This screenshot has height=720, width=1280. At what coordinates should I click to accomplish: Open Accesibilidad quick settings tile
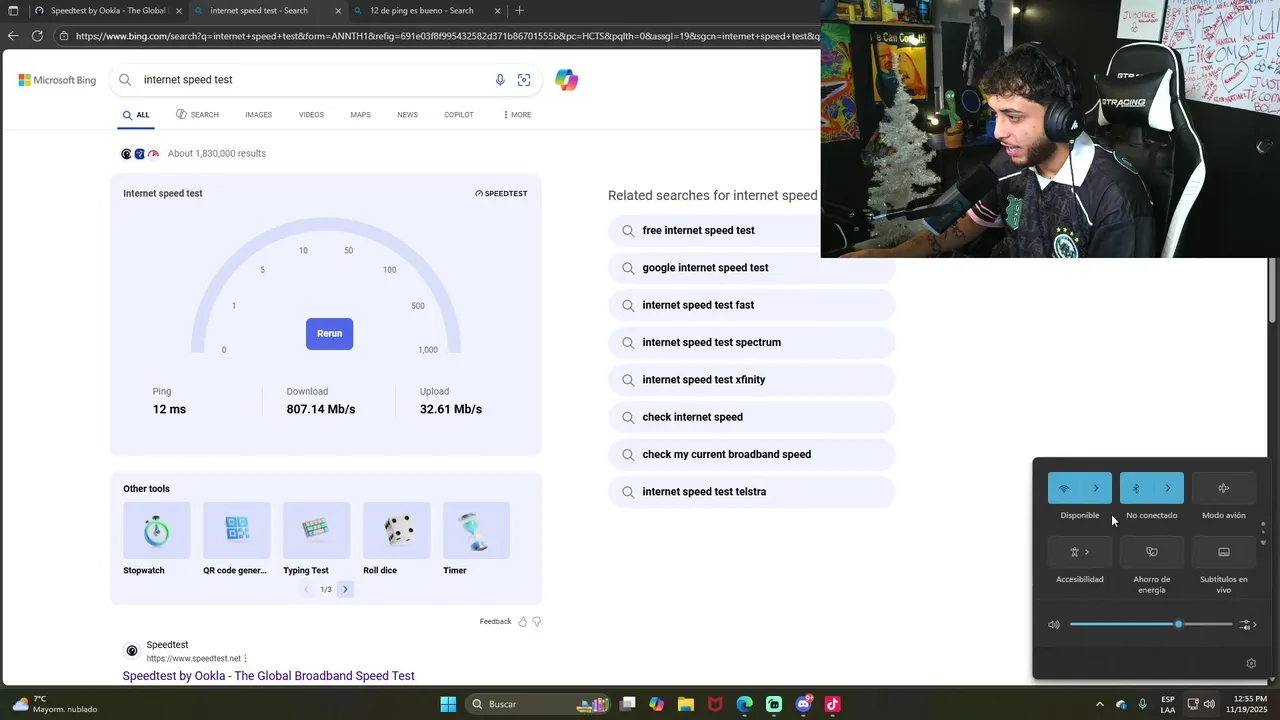click(1080, 552)
